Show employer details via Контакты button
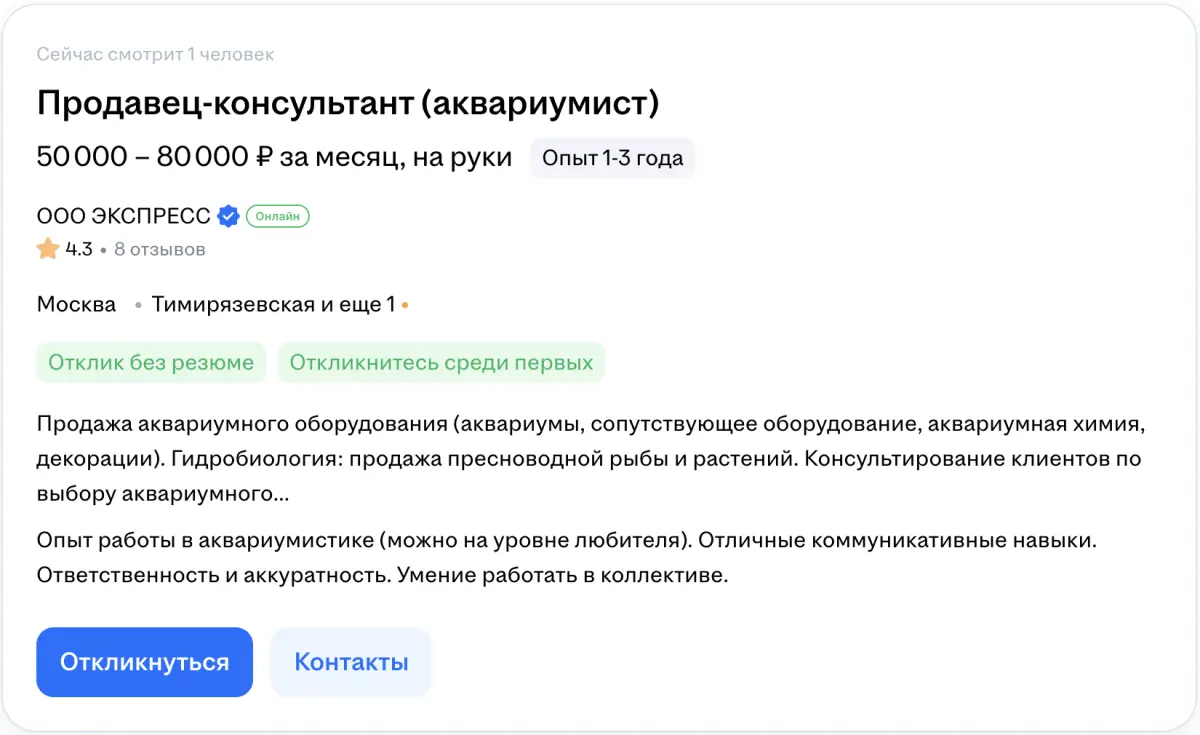The image size is (1200, 735). [x=351, y=662]
